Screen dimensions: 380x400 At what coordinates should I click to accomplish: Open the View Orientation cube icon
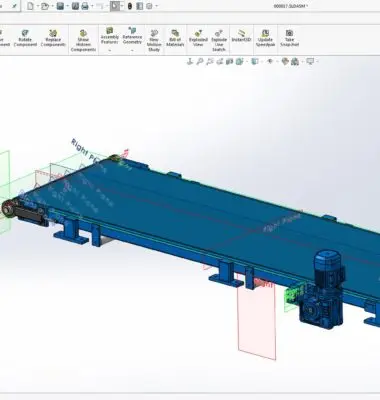pos(239,61)
